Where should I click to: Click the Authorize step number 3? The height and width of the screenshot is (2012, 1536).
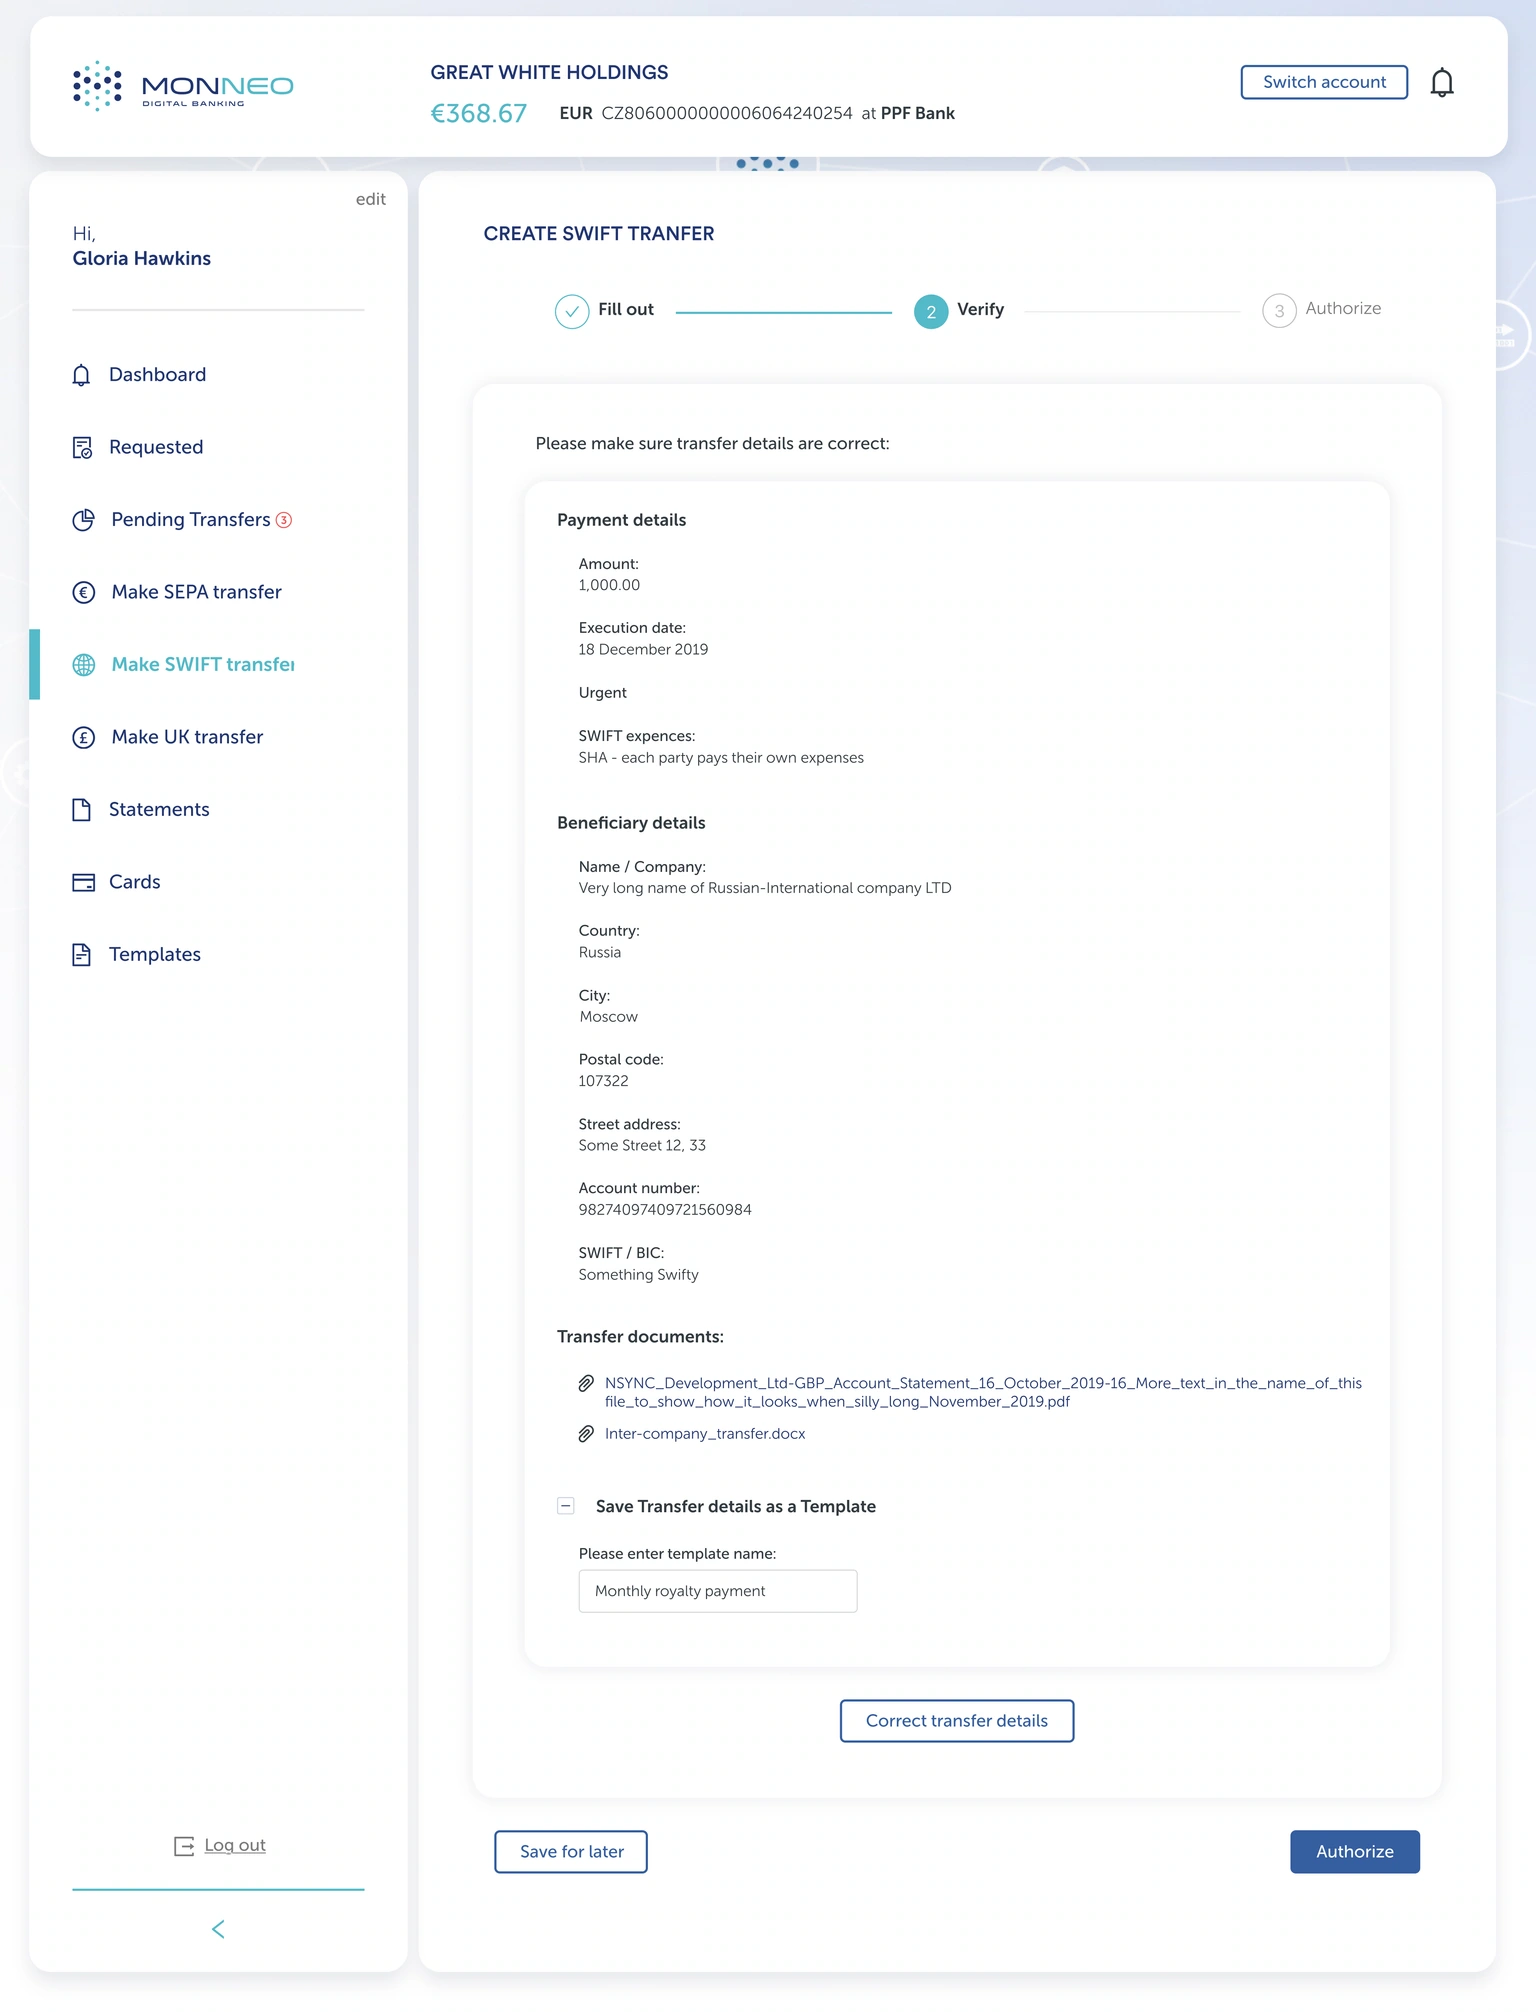(1279, 312)
